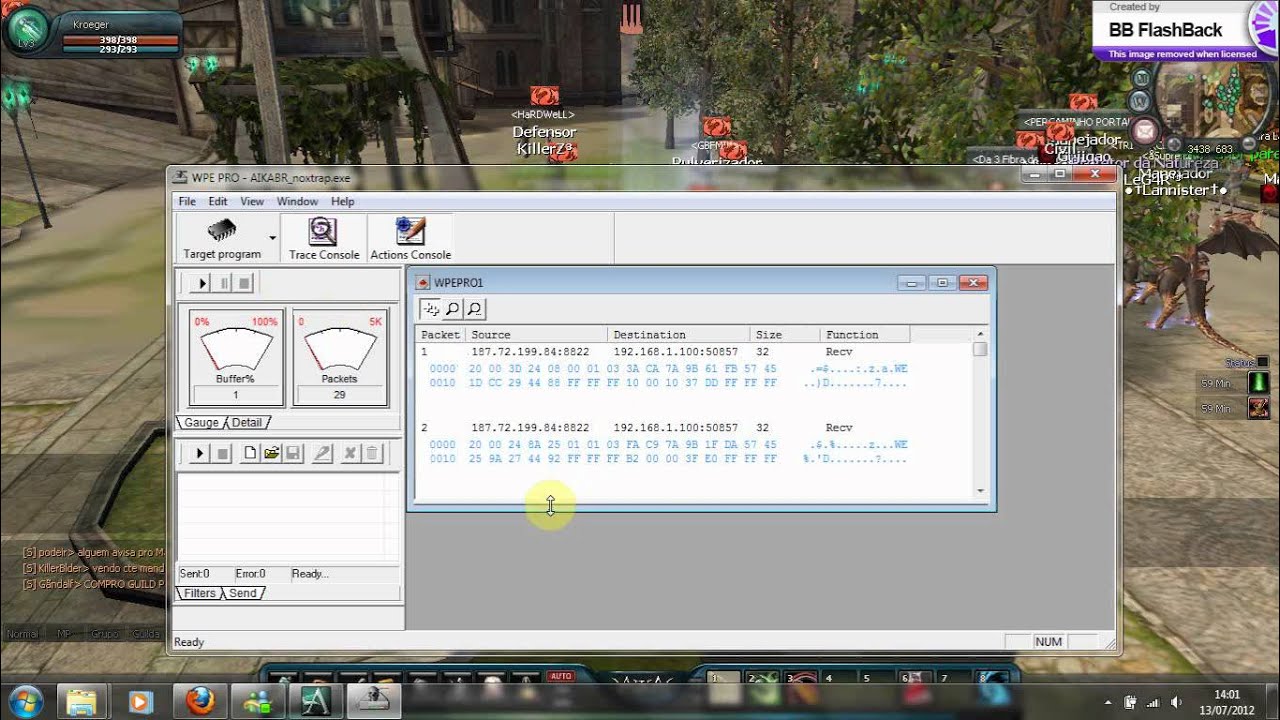
Task: Switch to AIKA game from the taskbar
Action: coord(315,701)
